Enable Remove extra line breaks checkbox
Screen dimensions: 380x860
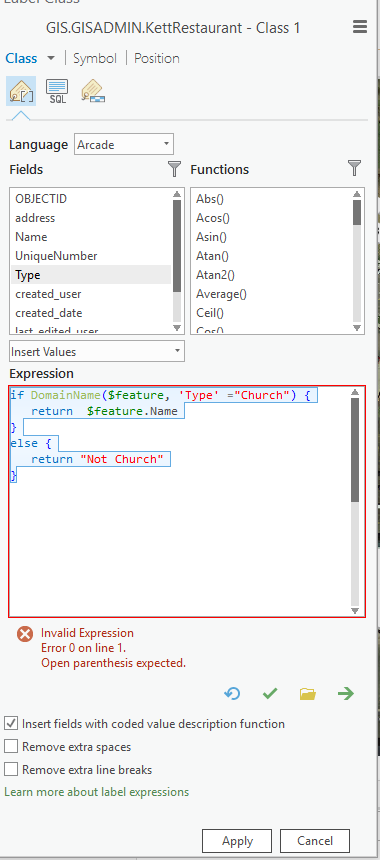pos(11,770)
